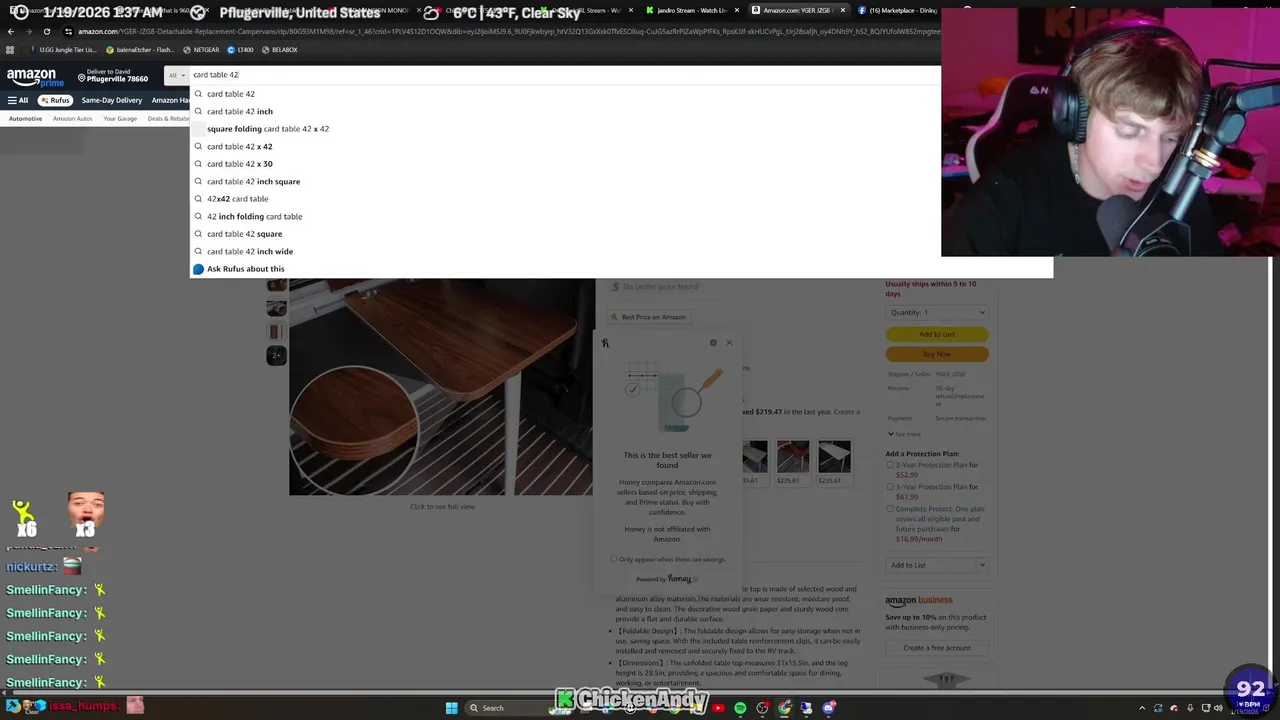
Task: Click the Honey 'h' logo in popup
Action: pos(605,343)
